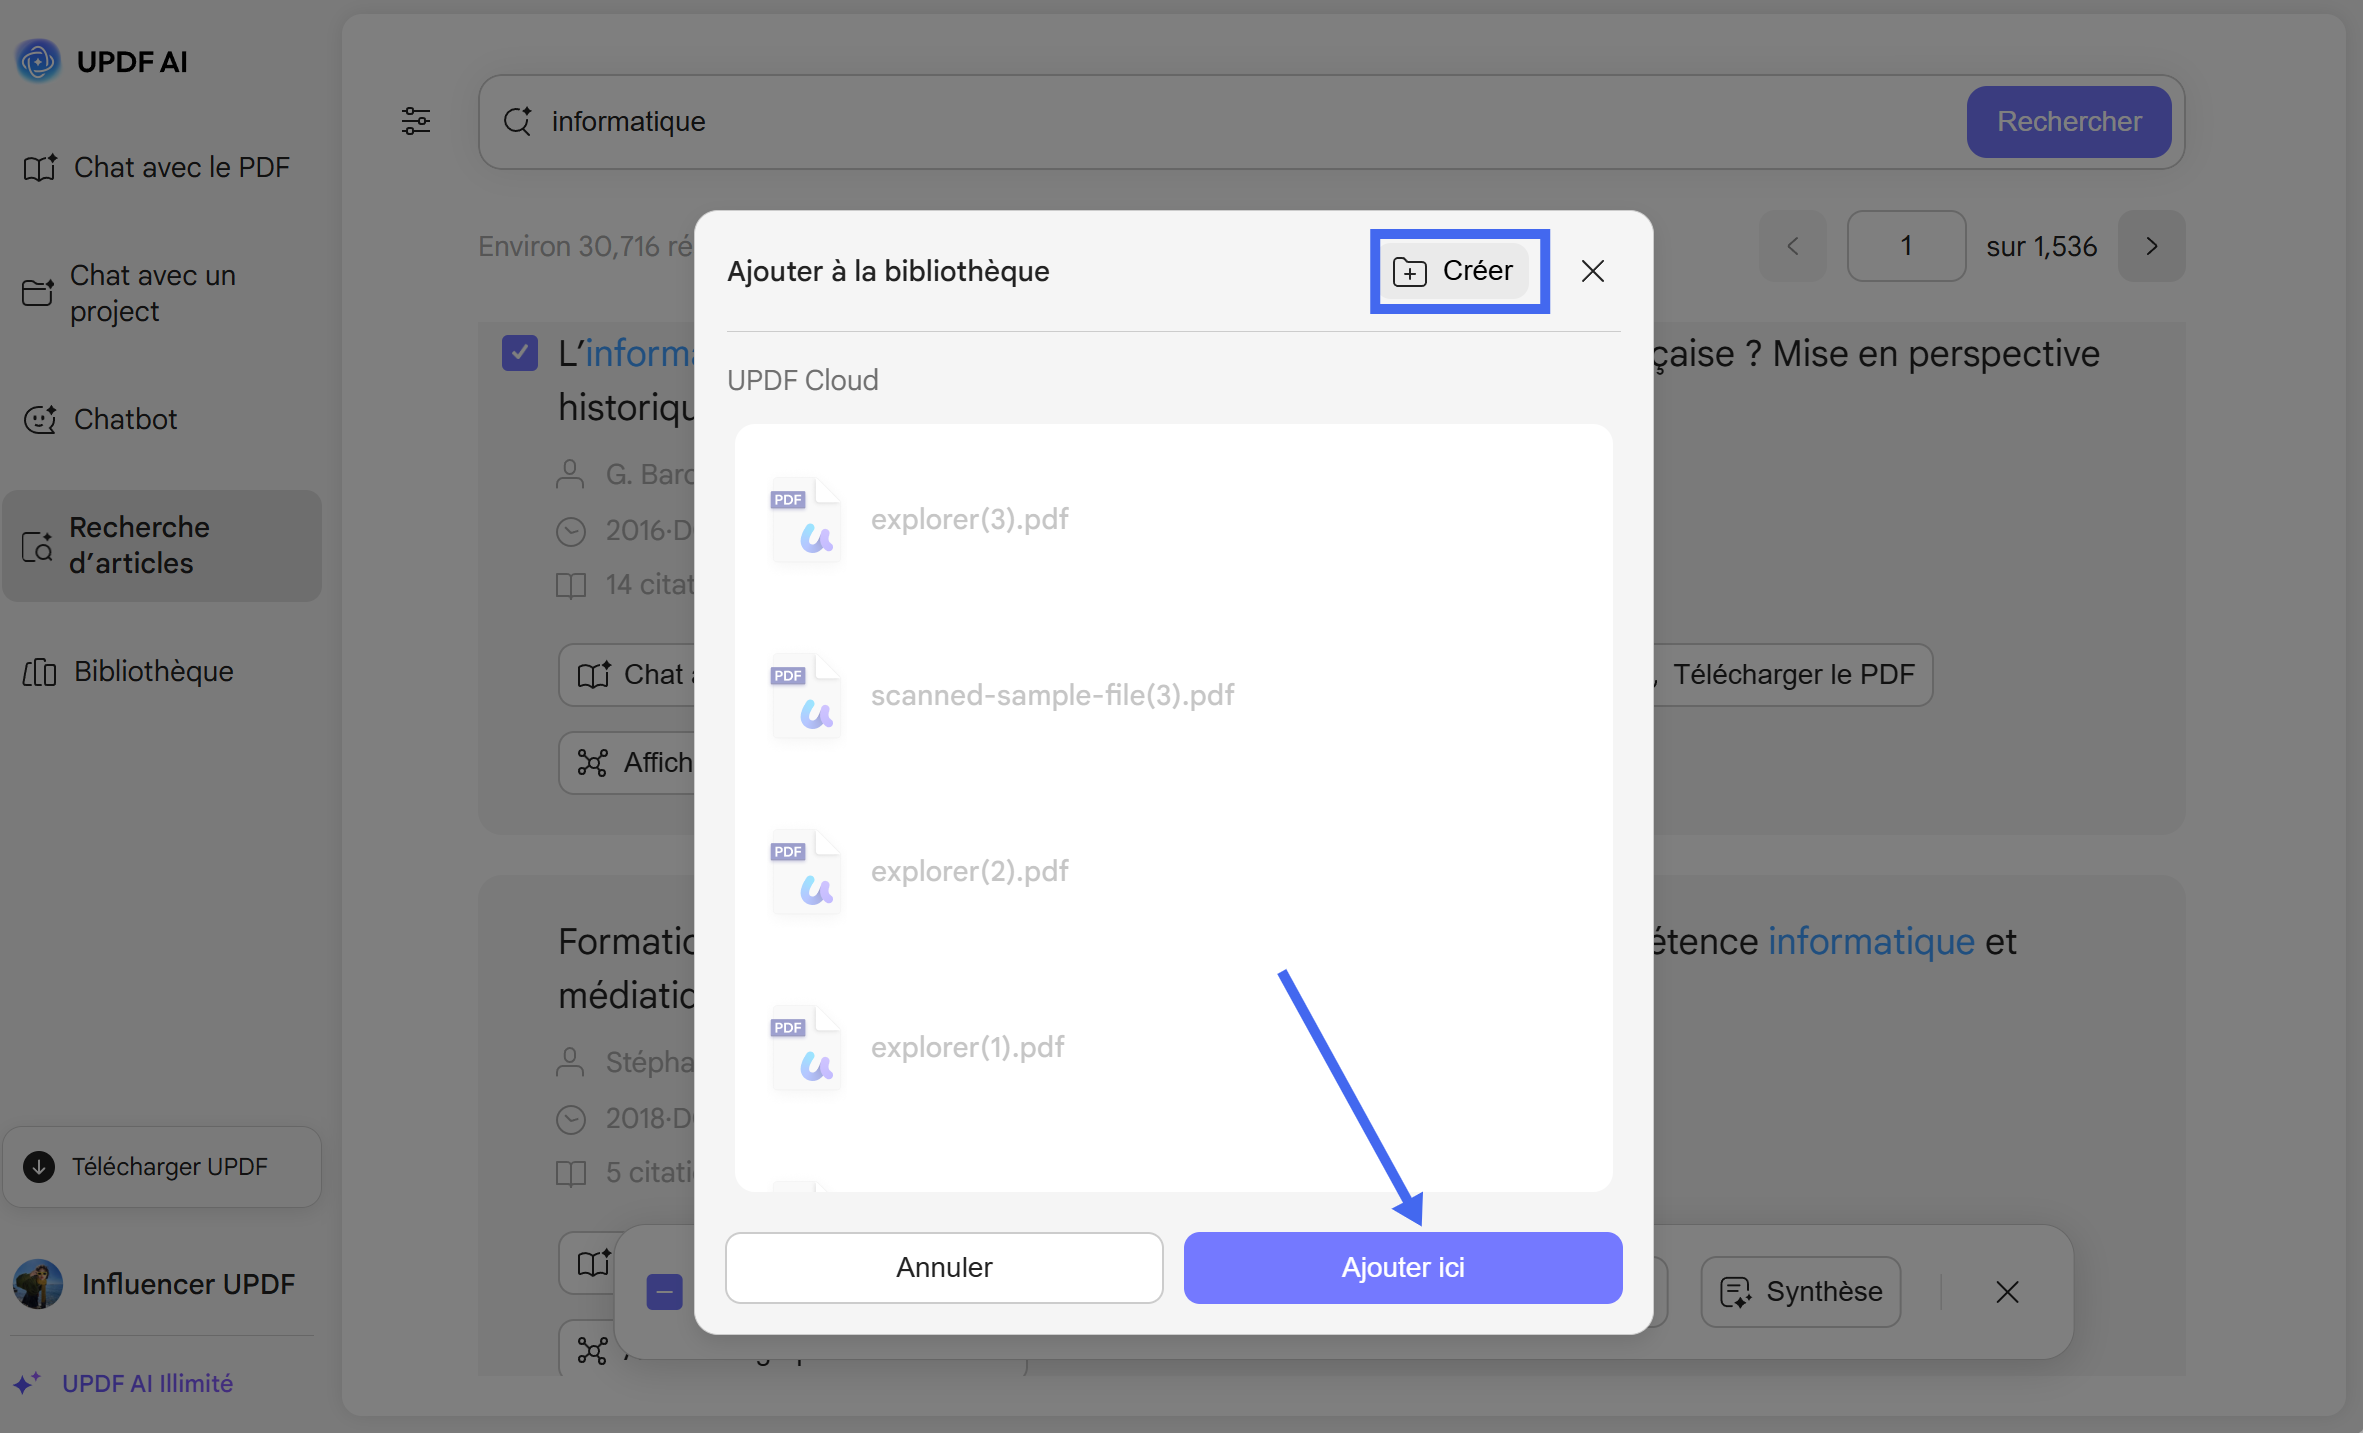Select Recherche d'articles in sidebar

162,545
